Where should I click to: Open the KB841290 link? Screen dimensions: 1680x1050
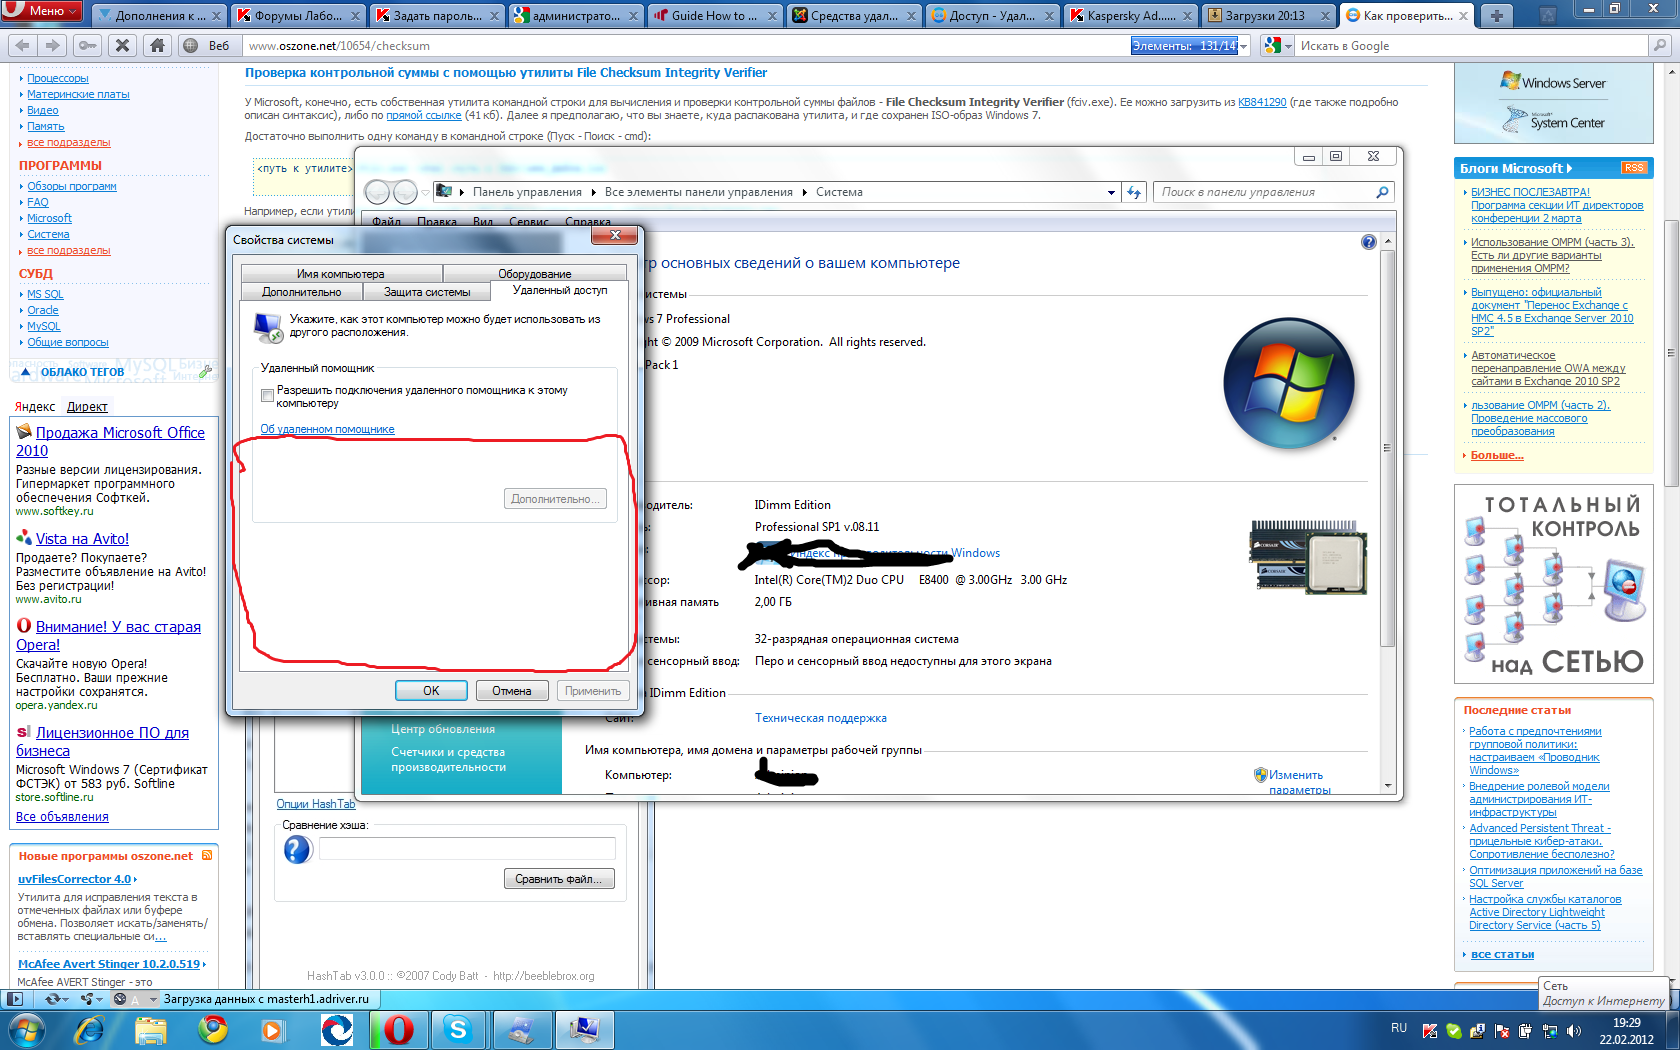pyautogui.click(x=1262, y=102)
